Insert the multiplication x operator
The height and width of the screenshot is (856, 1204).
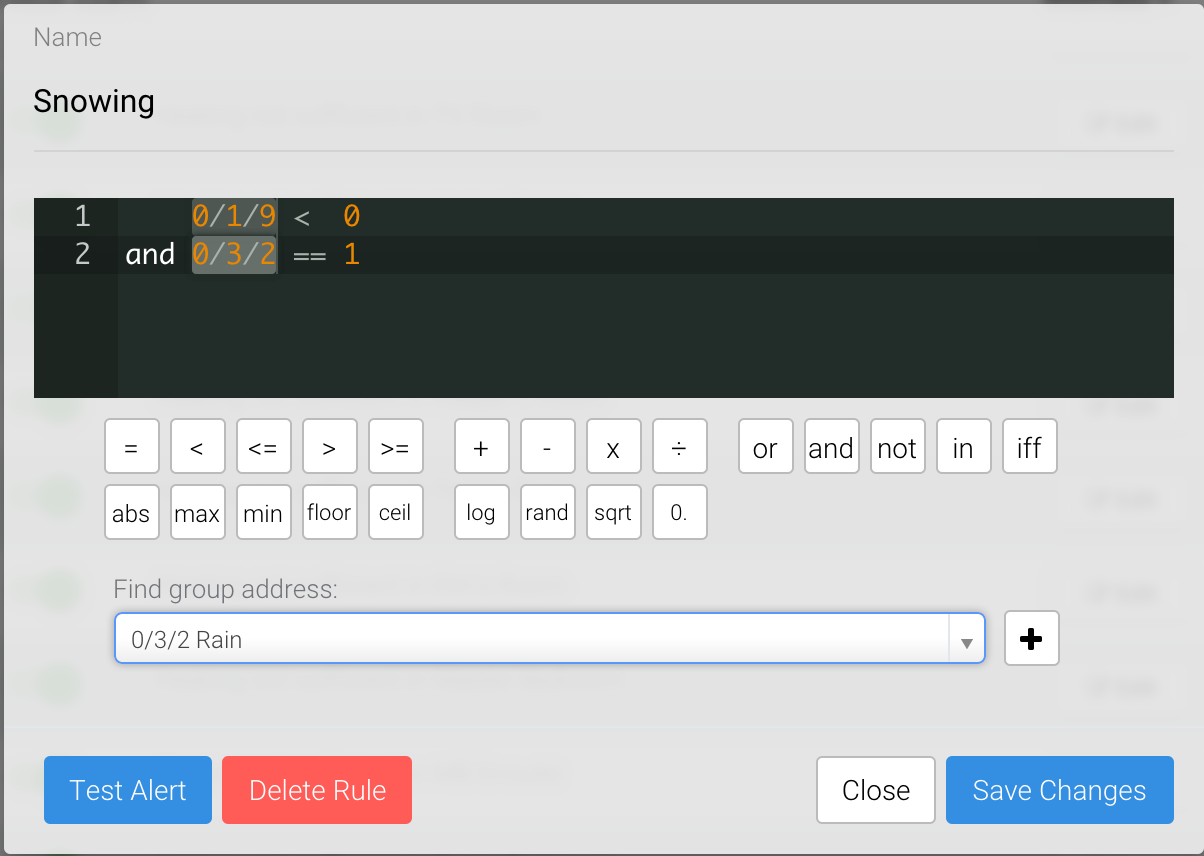(x=613, y=446)
